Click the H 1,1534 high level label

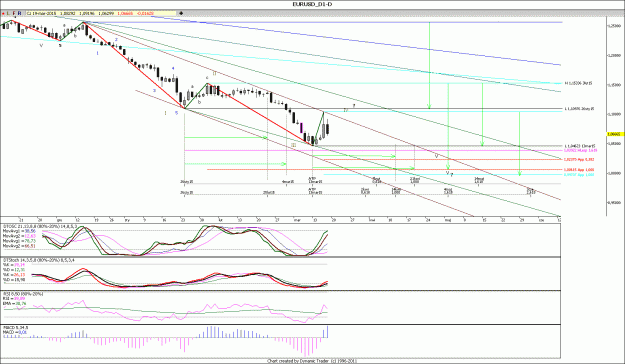578,83
